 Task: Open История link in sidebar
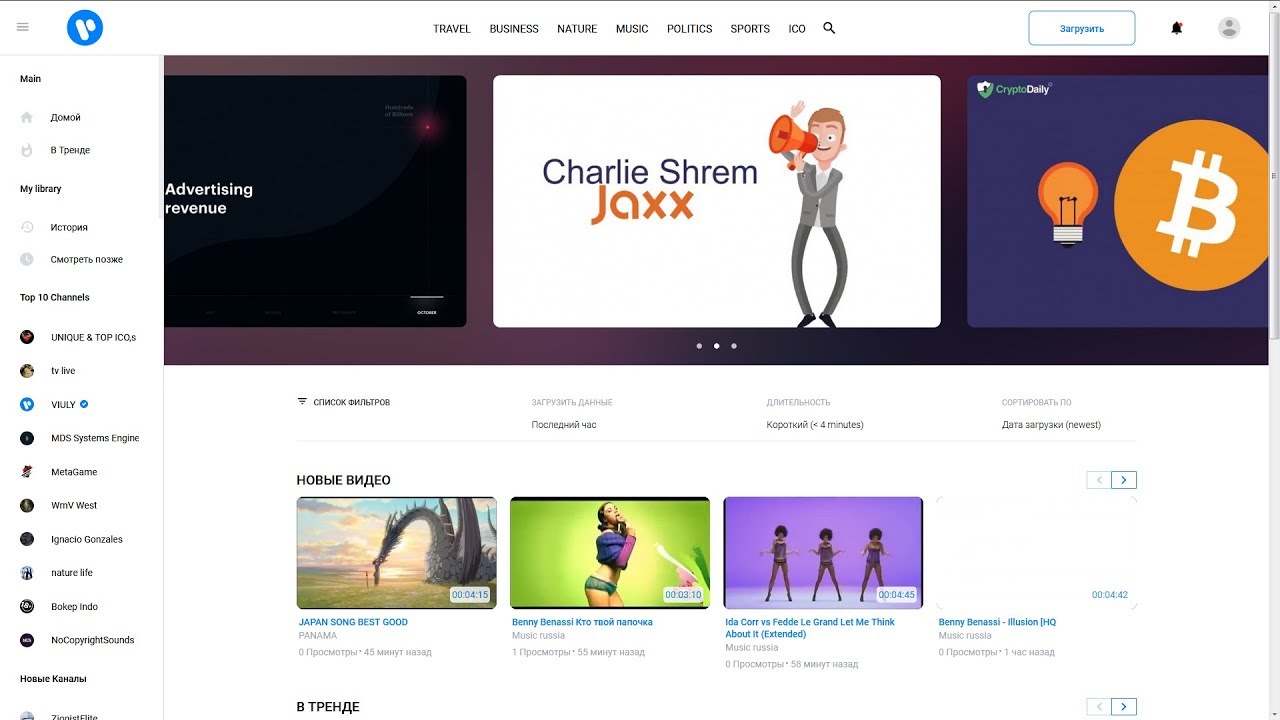coord(69,228)
